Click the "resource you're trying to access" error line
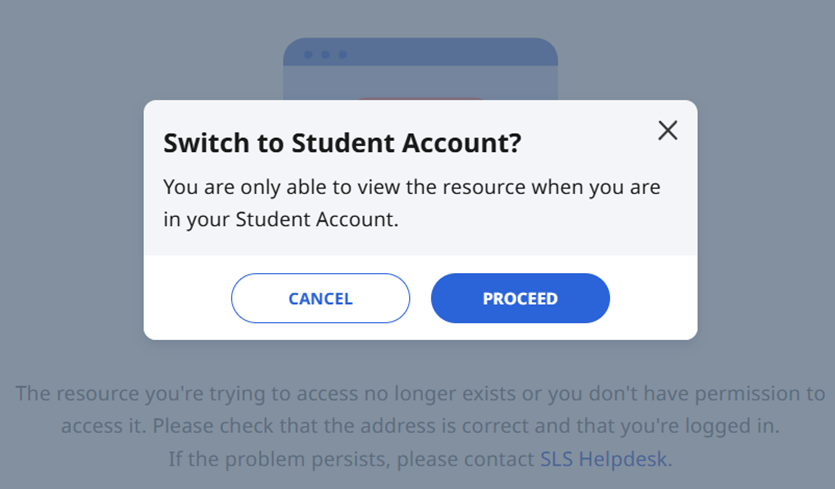This screenshot has height=489, width=835. 420,394
